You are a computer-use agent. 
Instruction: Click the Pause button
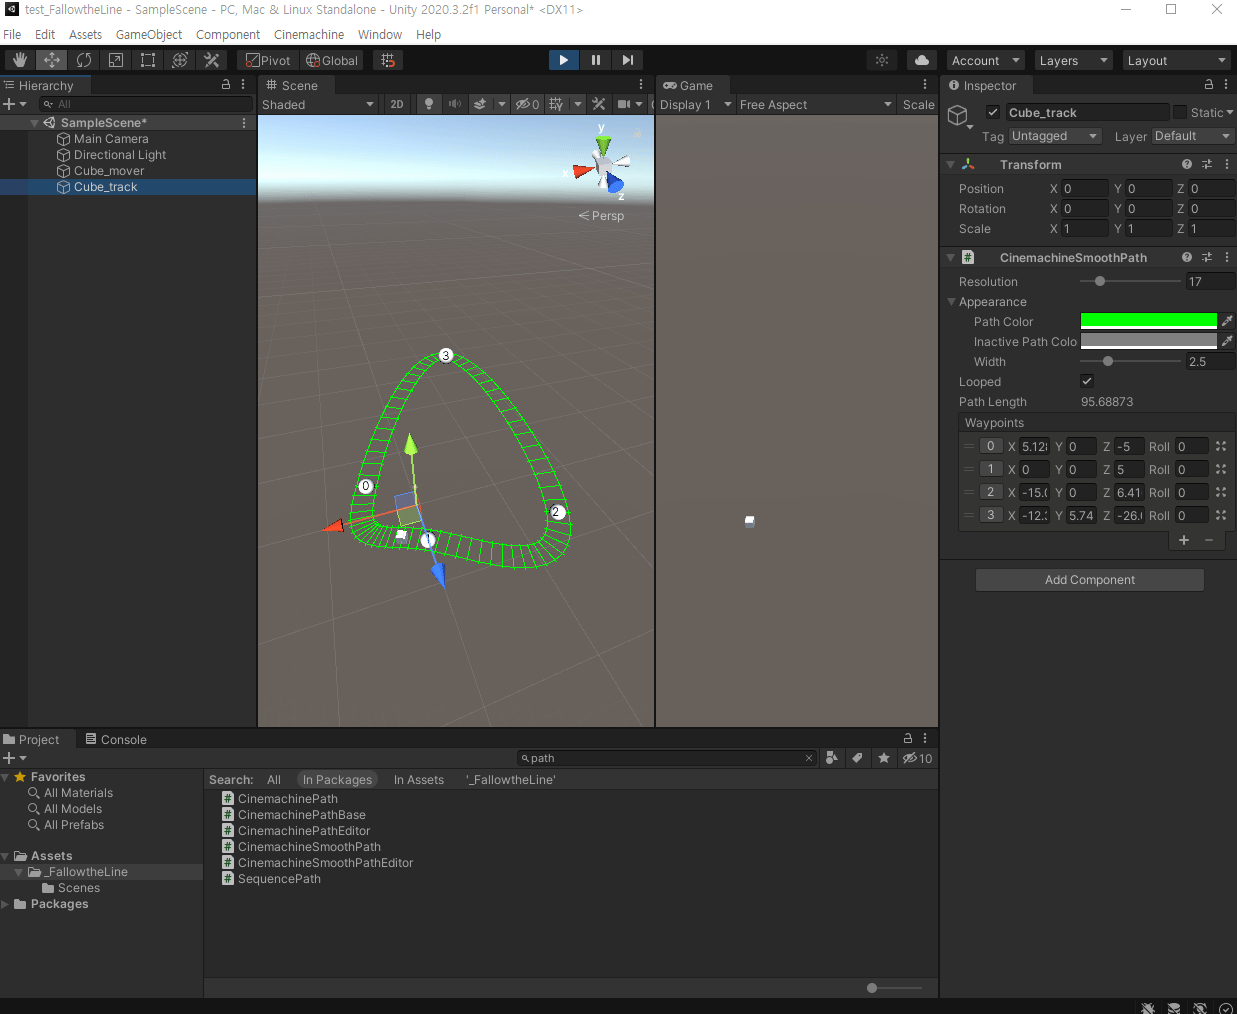[x=596, y=60]
